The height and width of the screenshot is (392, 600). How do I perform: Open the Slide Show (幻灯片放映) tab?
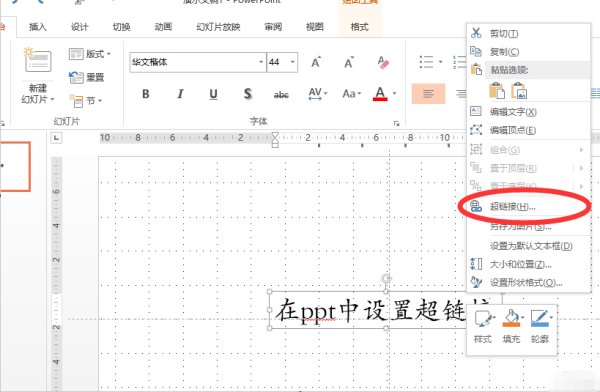218,27
